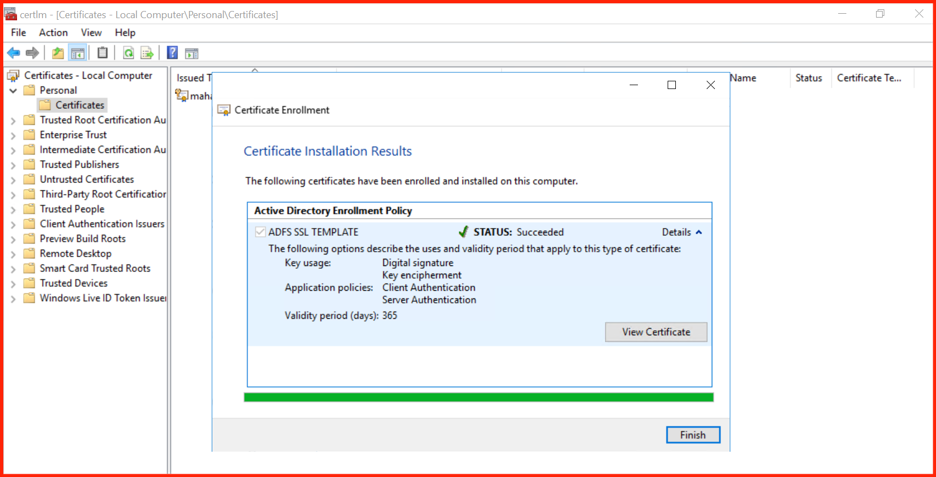
Task: Maximize the Certificate Enrollment dialog
Action: point(672,85)
